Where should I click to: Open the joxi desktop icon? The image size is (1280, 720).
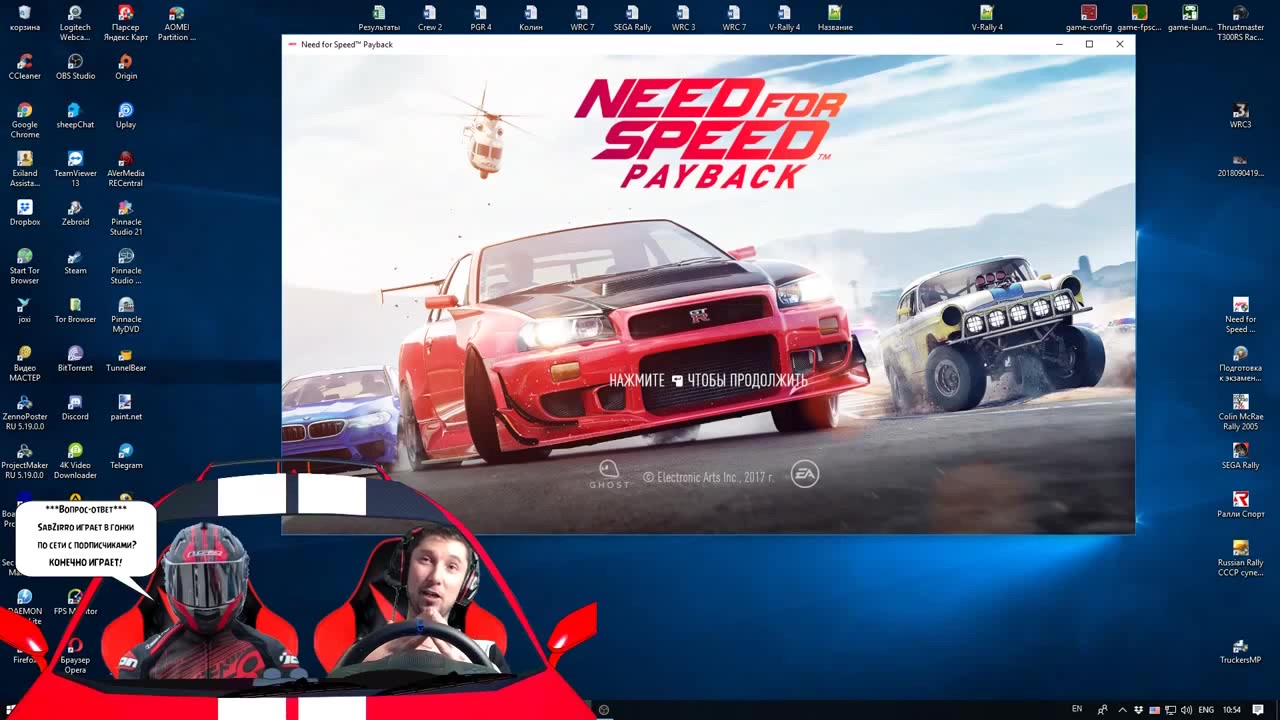(25, 311)
